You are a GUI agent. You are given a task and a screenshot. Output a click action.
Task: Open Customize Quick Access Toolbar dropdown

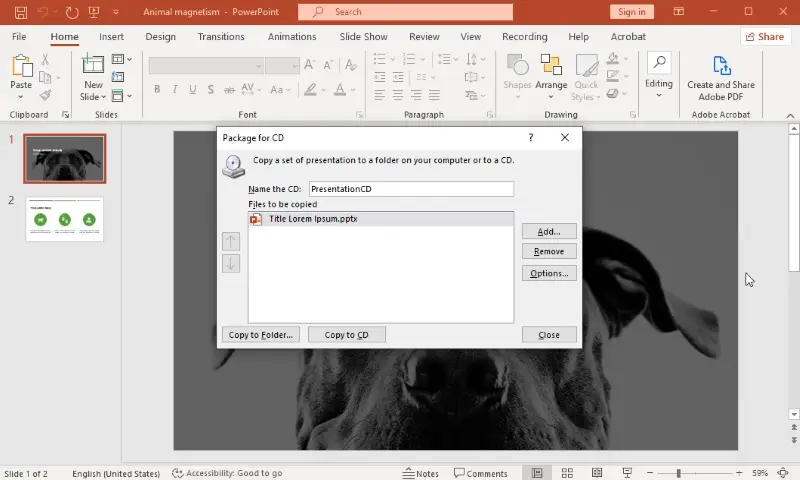116,12
